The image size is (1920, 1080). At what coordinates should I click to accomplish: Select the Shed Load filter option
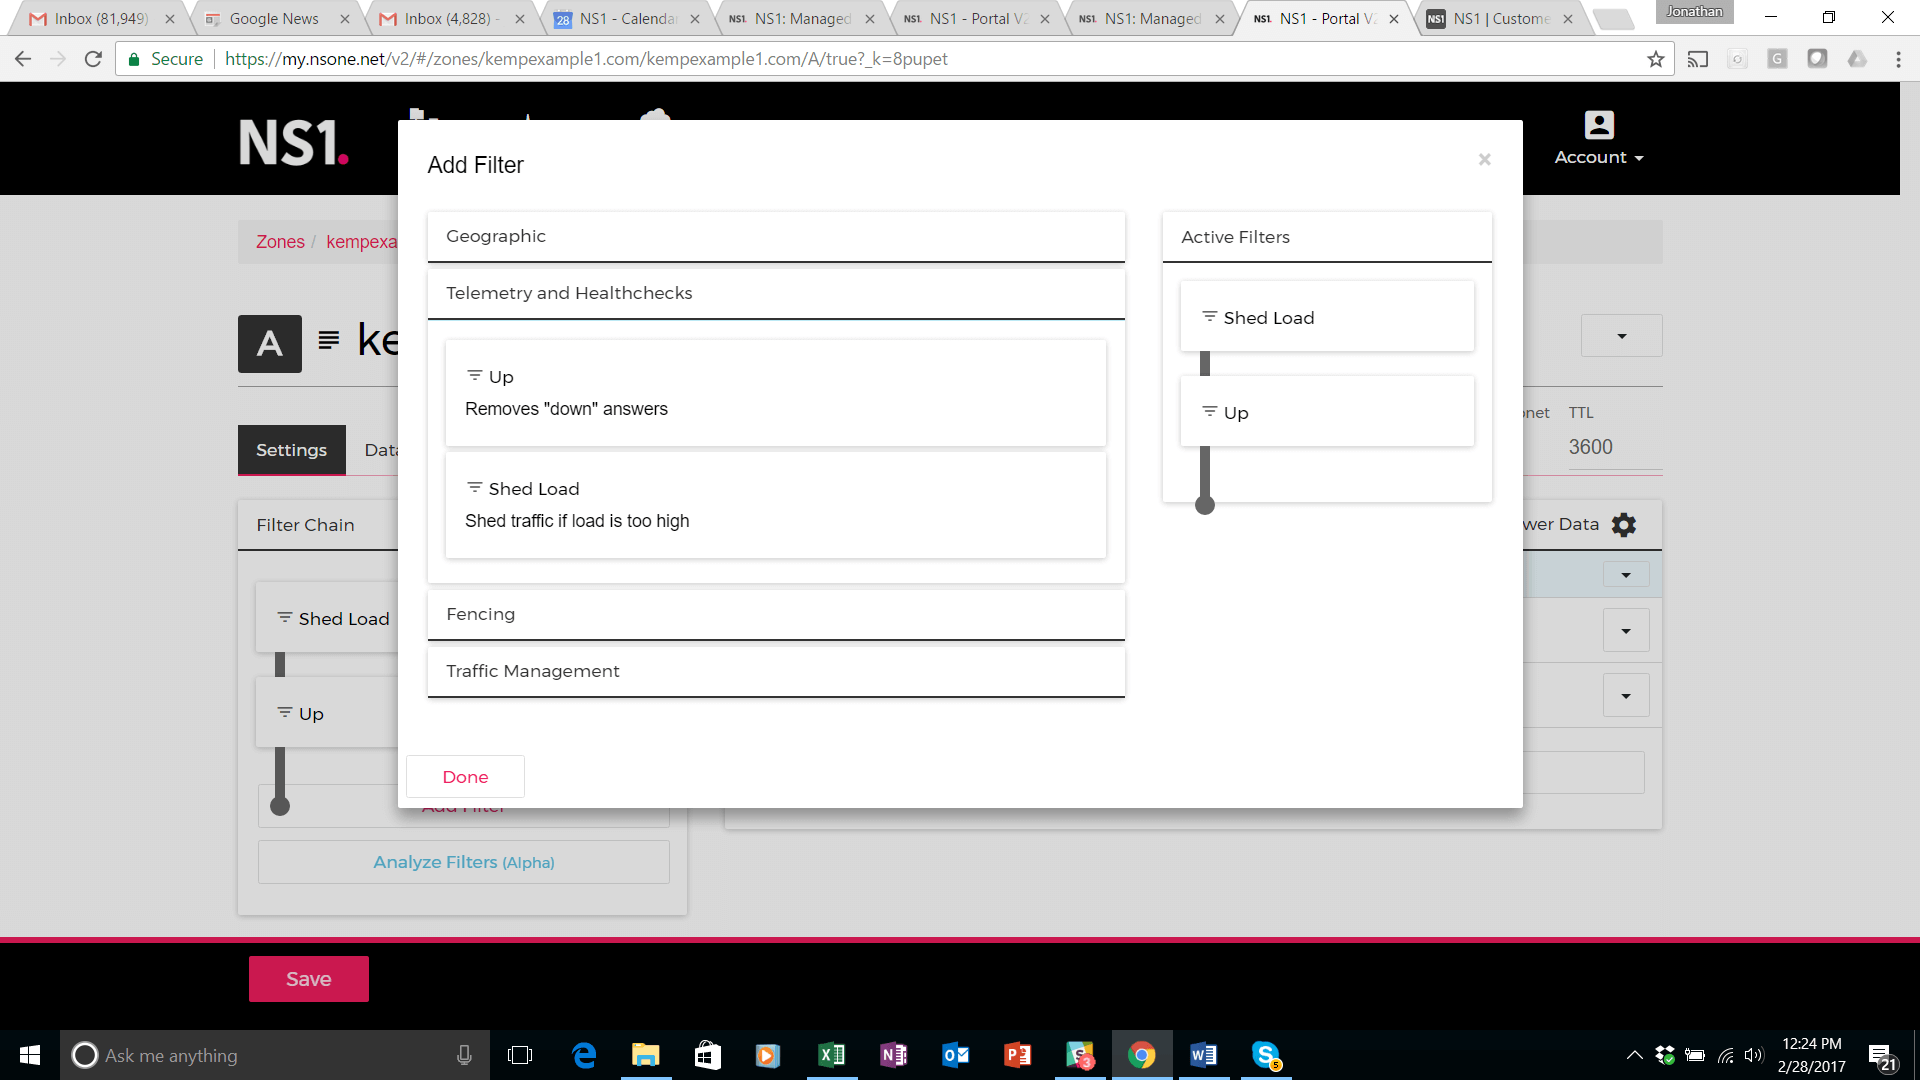[x=775, y=505]
